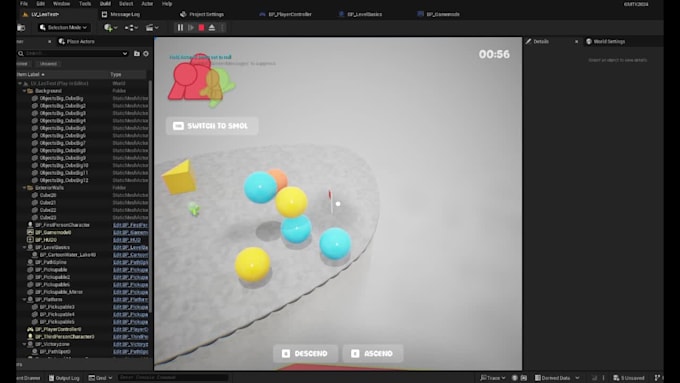
Task: Open the Place Actors panel tab
Action: [77, 42]
